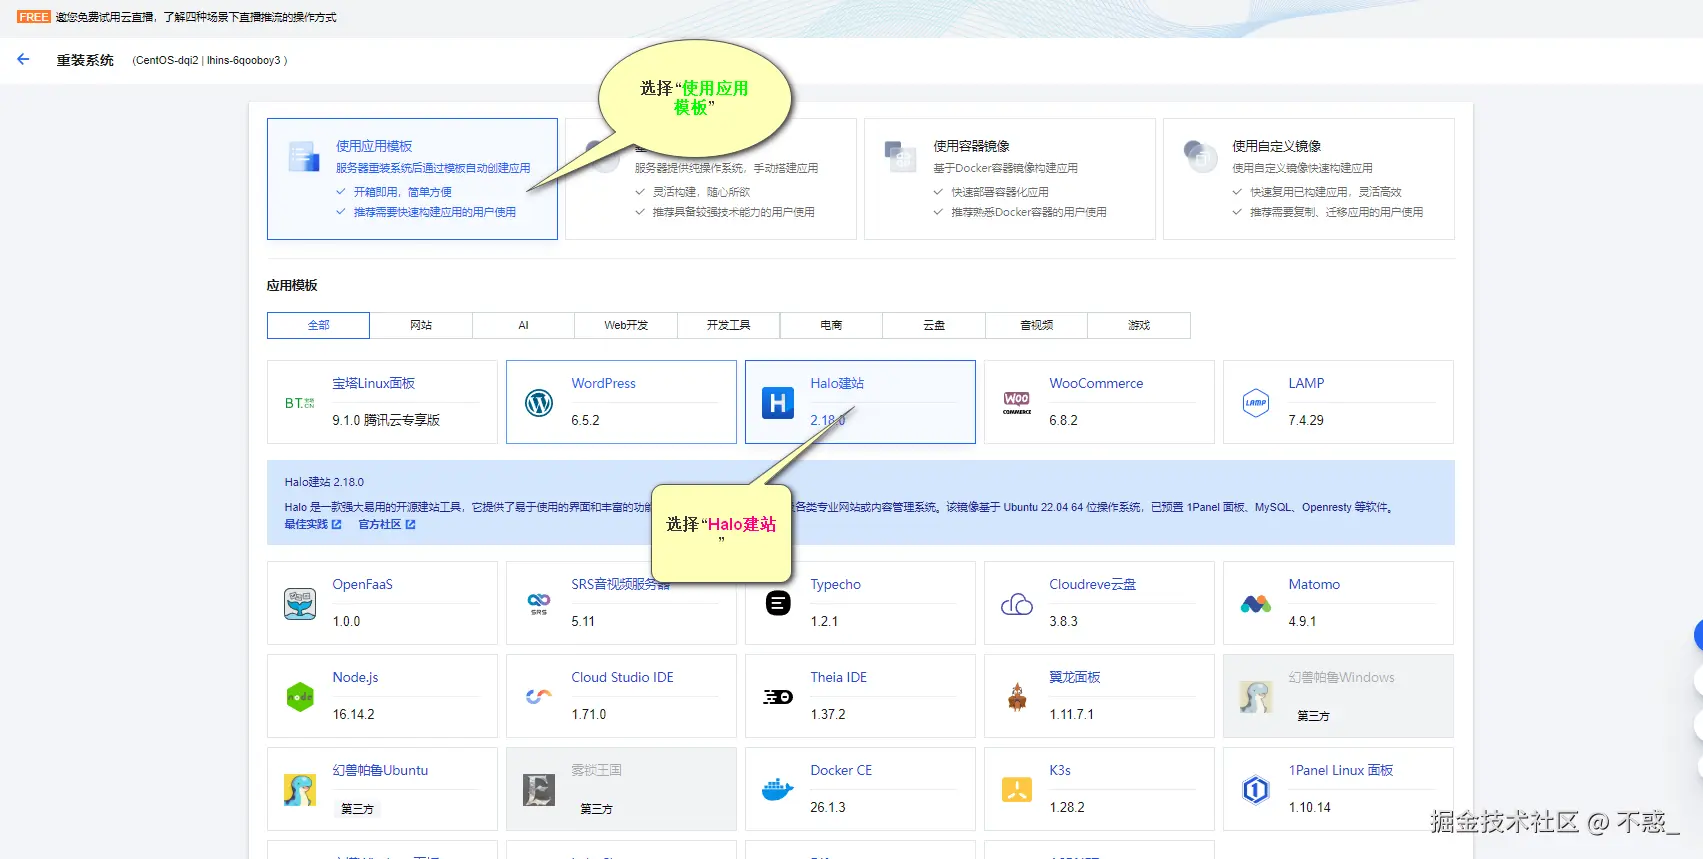The image size is (1703, 859).
Task: Click the WooCommerce logo icon
Action: coord(1017,403)
